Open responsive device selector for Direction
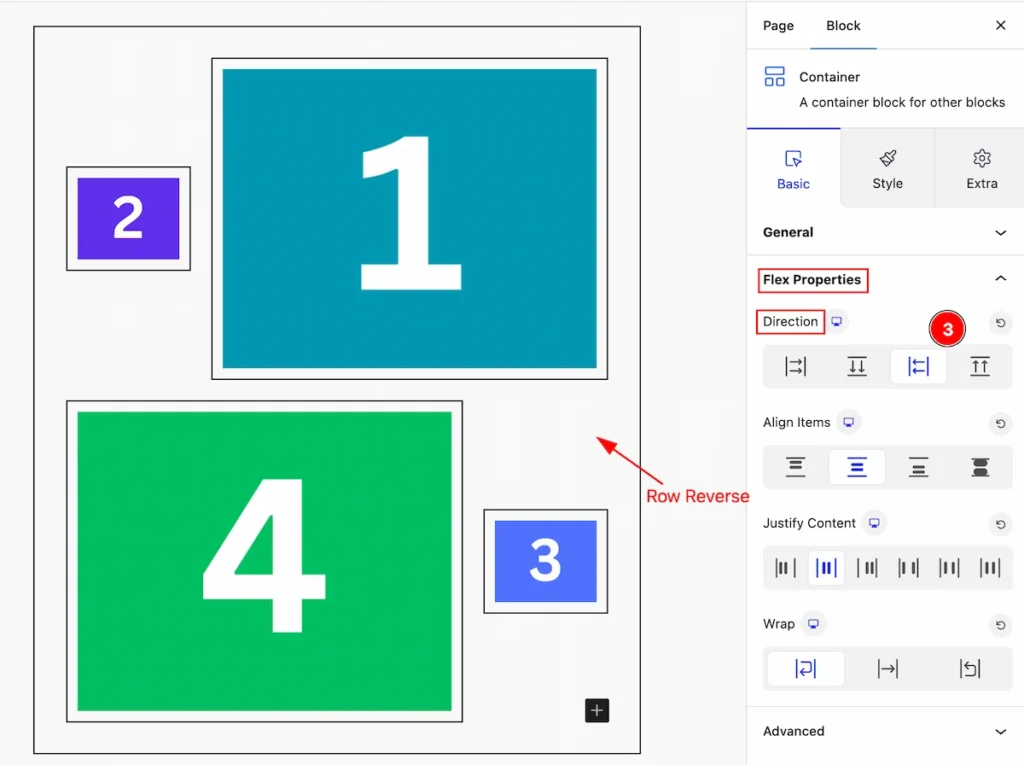The height and width of the screenshot is (765, 1024). 837,321
